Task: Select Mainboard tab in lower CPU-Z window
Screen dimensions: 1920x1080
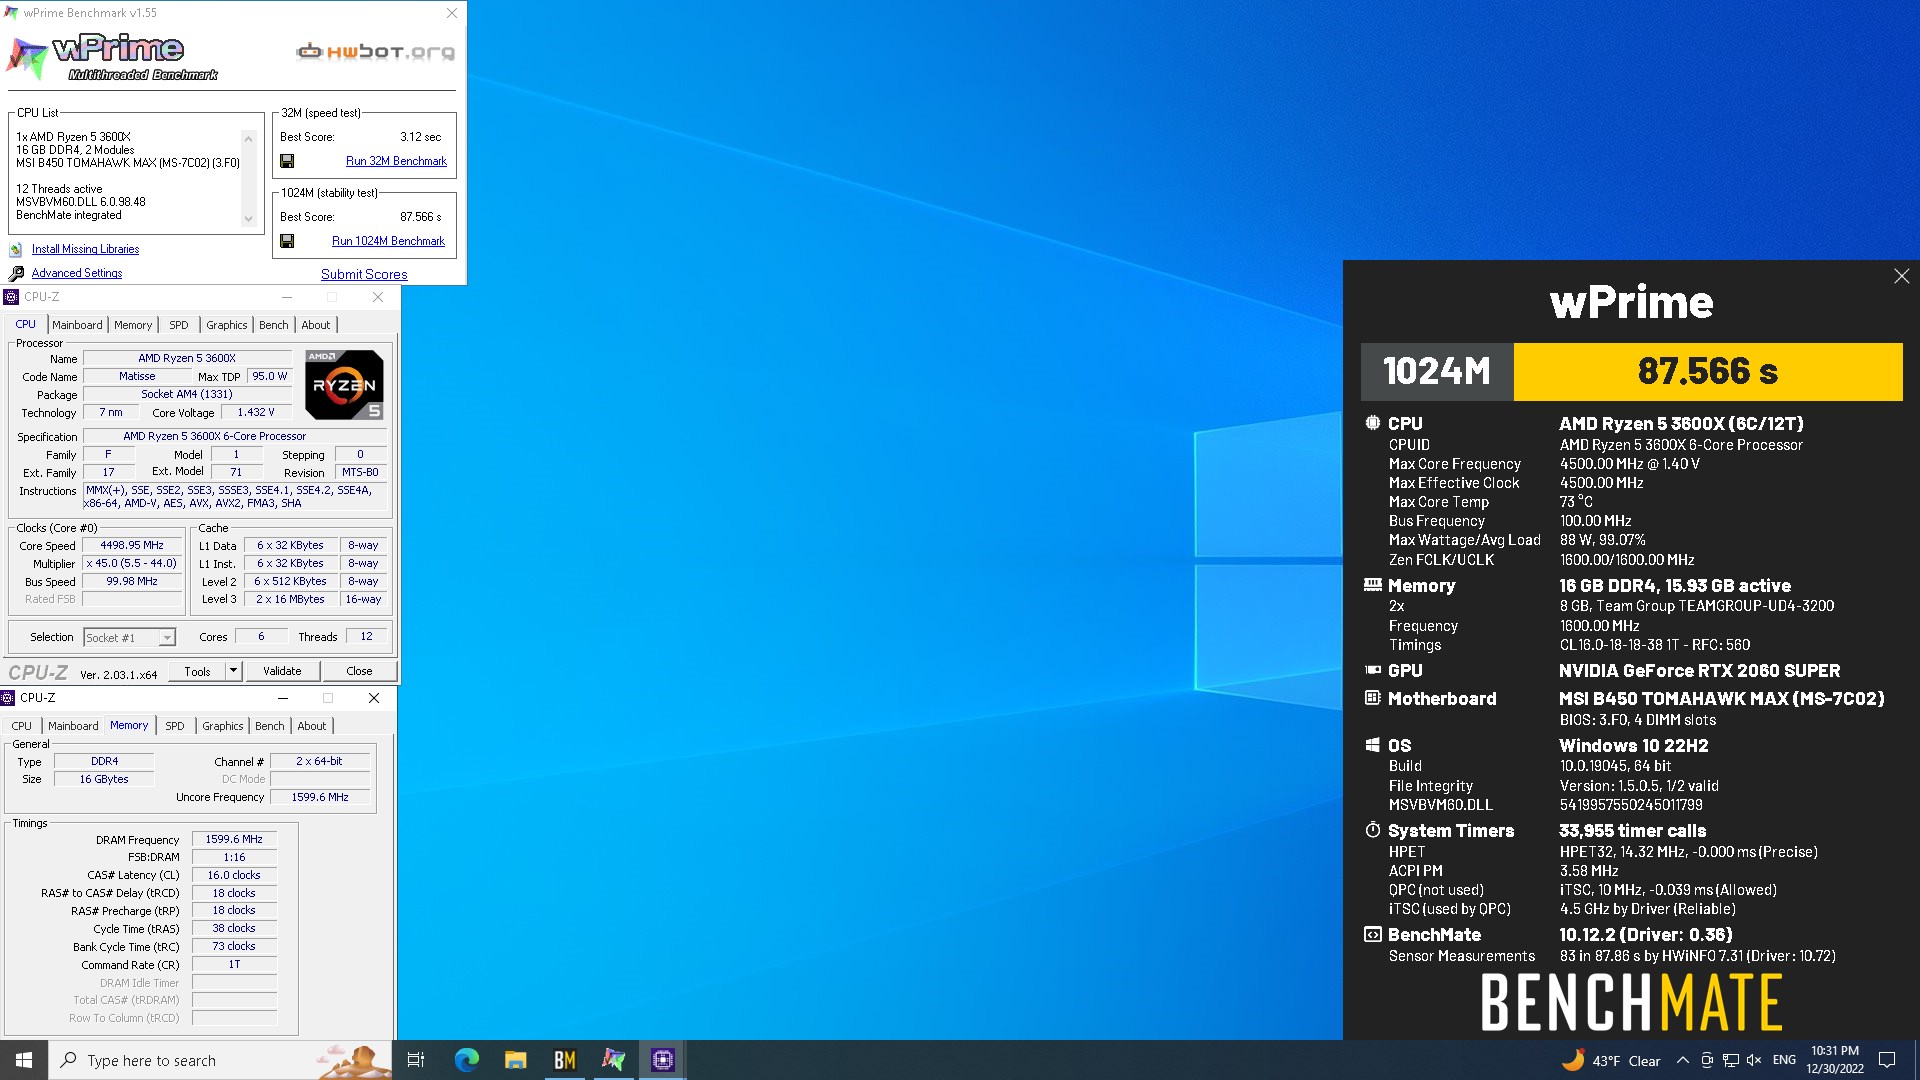Action: pos(73,726)
